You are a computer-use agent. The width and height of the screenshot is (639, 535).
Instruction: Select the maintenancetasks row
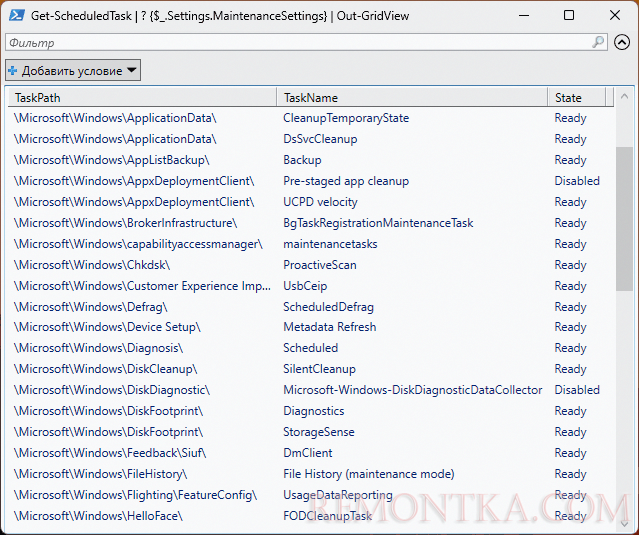(x=311, y=244)
